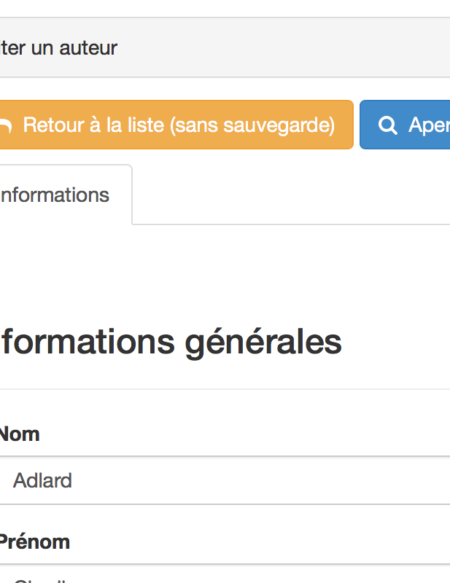This screenshot has height=583, width=450.
Task: Click empty grey header bar right of title
Action: [x=283, y=48]
